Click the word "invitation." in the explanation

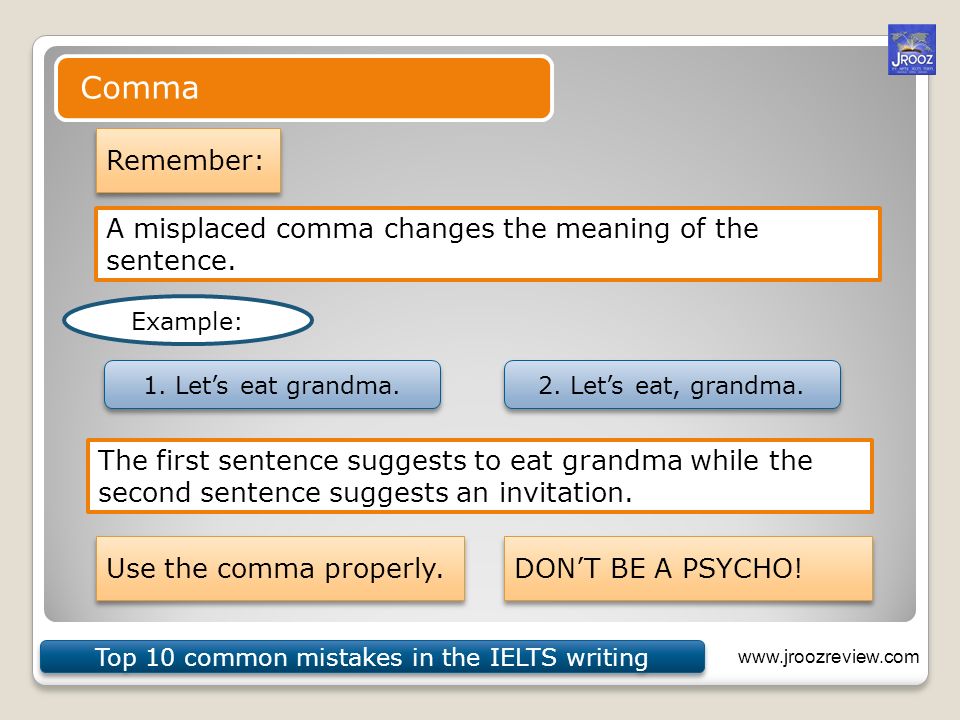(566, 492)
